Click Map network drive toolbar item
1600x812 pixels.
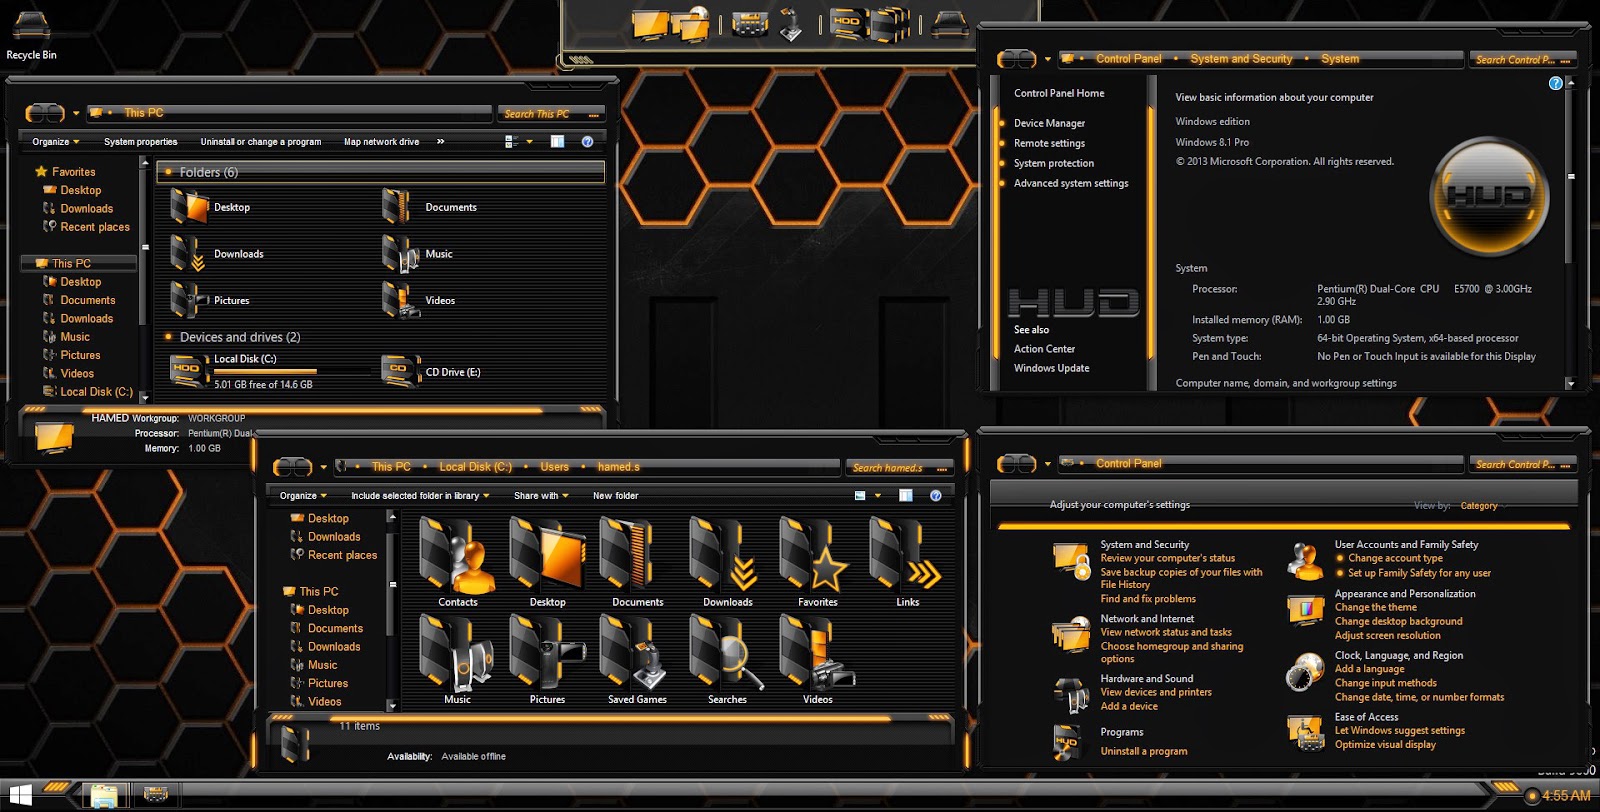pyautogui.click(x=381, y=142)
